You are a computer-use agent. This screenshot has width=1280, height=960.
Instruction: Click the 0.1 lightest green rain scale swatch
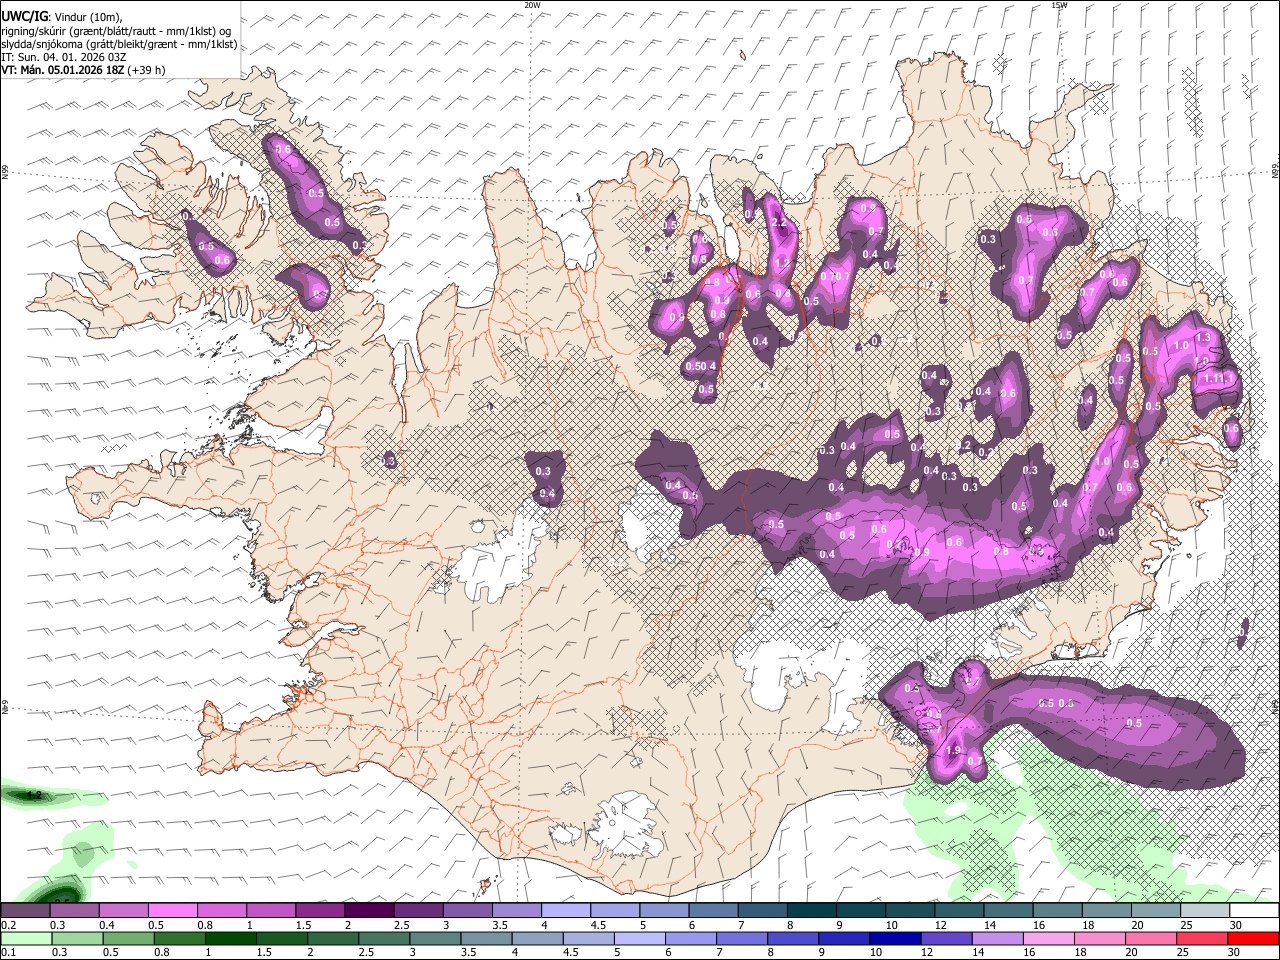coord(25,938)
